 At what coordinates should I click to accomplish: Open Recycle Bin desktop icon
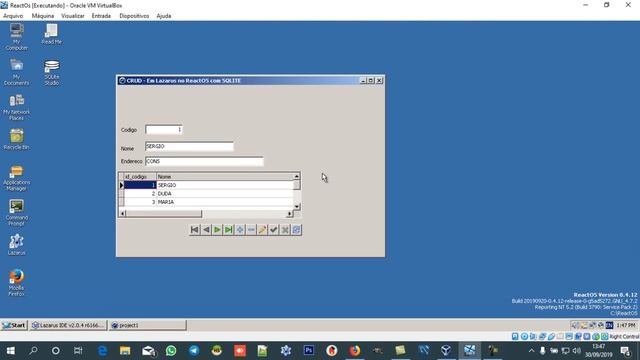coord(16,139)
